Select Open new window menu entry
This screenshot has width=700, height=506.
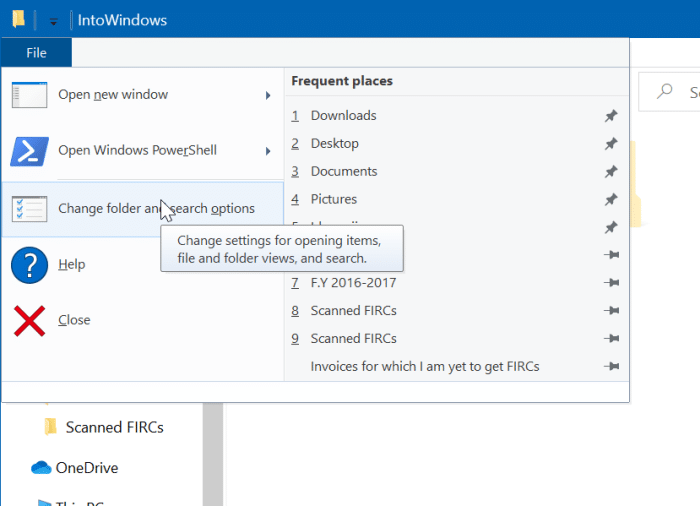point(142,95)
